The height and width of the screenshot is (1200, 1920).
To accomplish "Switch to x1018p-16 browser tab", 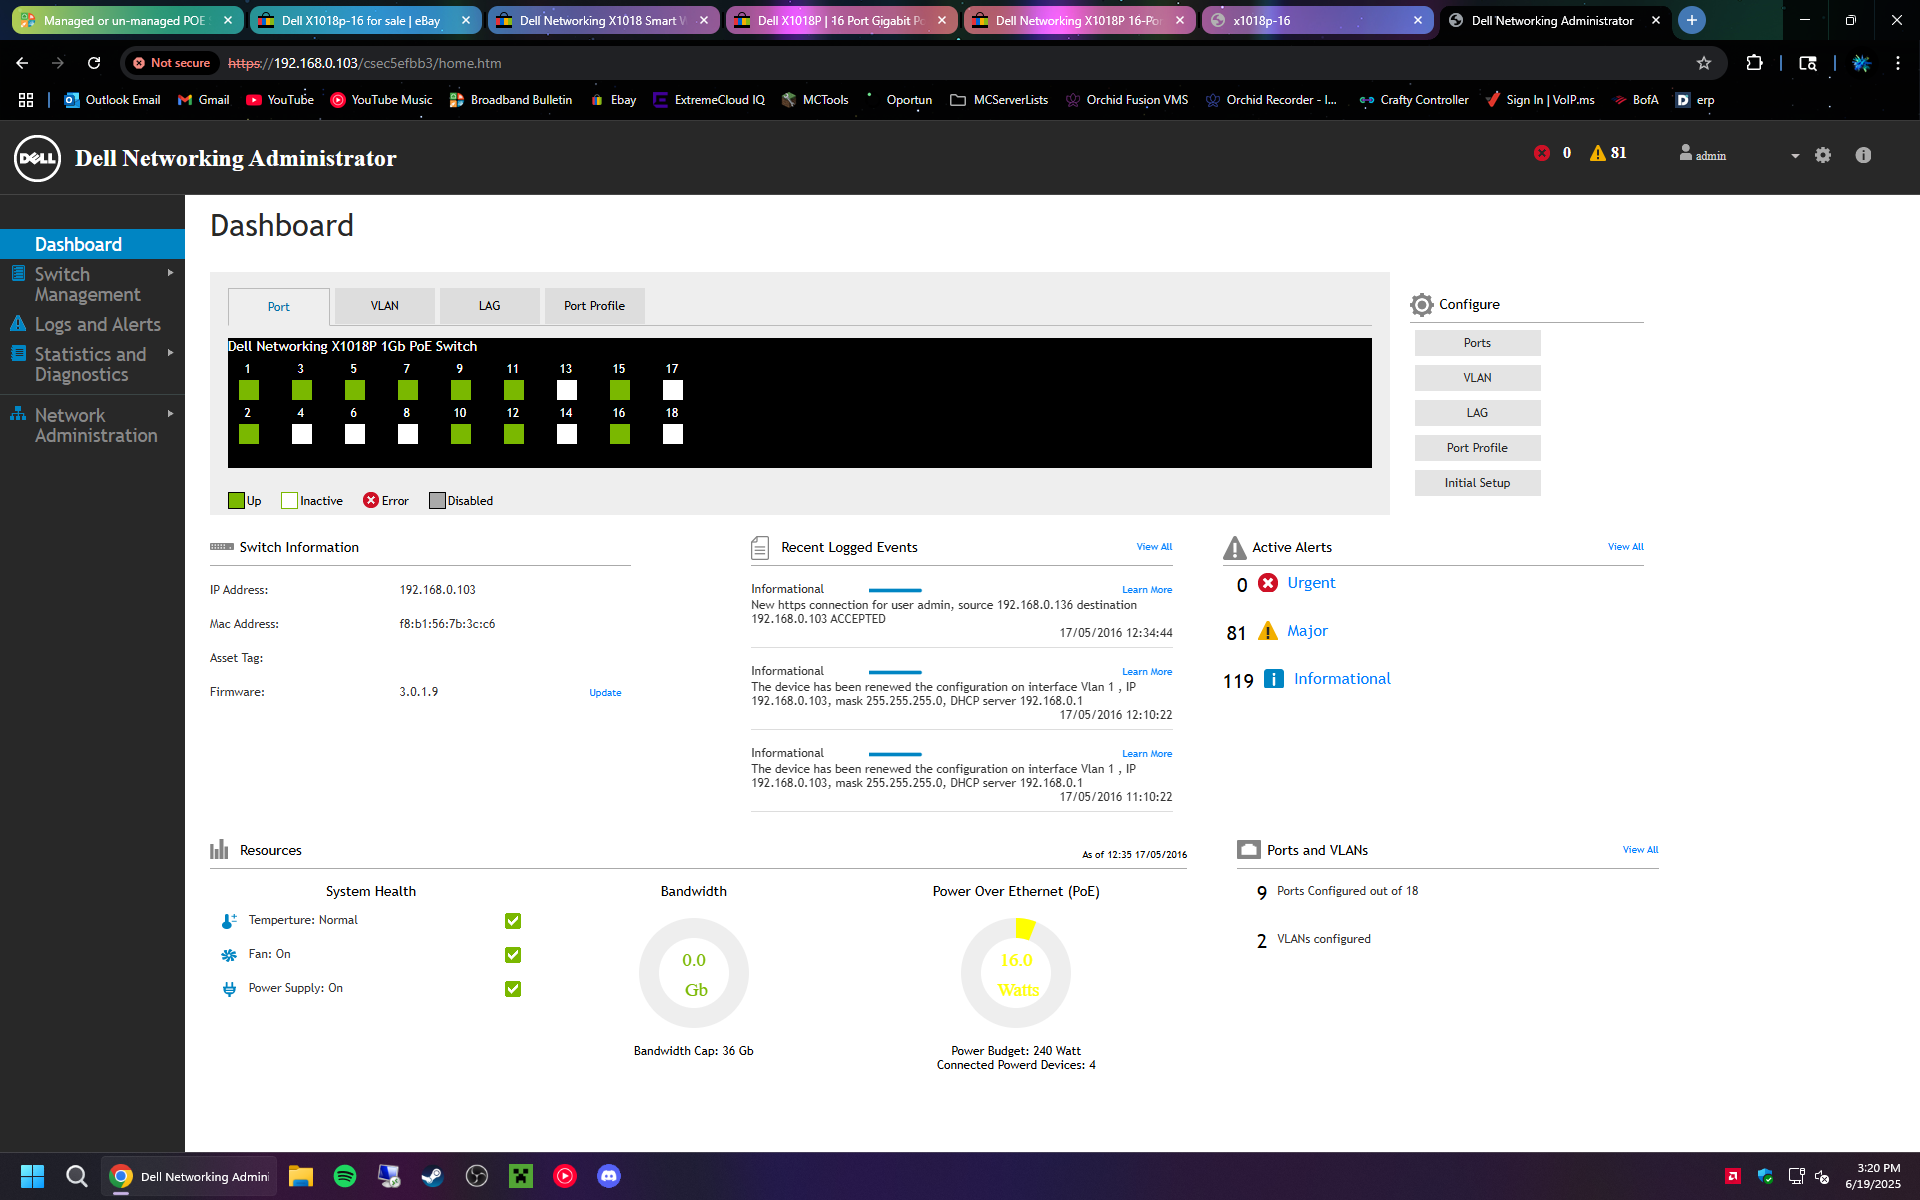I will pyautogui.click(x=1316, y=20).
